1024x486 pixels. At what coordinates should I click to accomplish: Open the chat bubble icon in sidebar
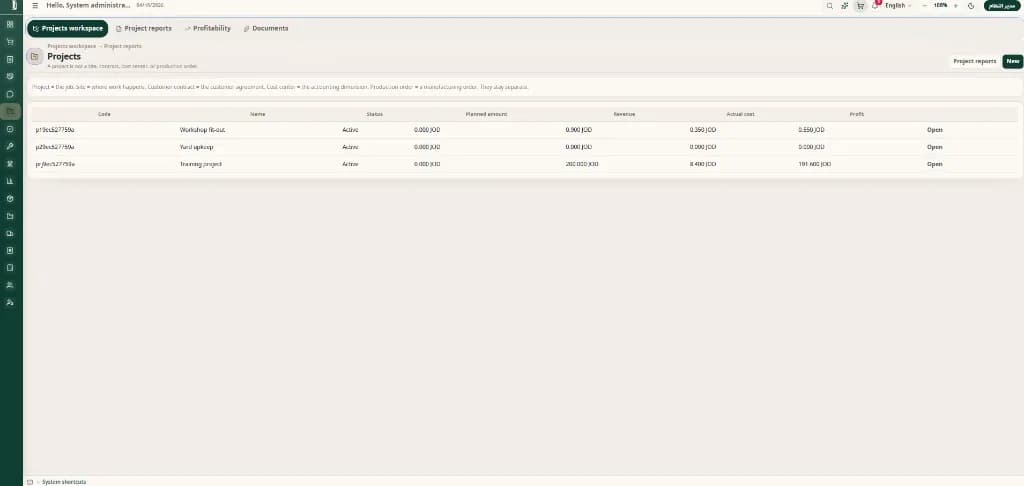(x=10, y=94)
